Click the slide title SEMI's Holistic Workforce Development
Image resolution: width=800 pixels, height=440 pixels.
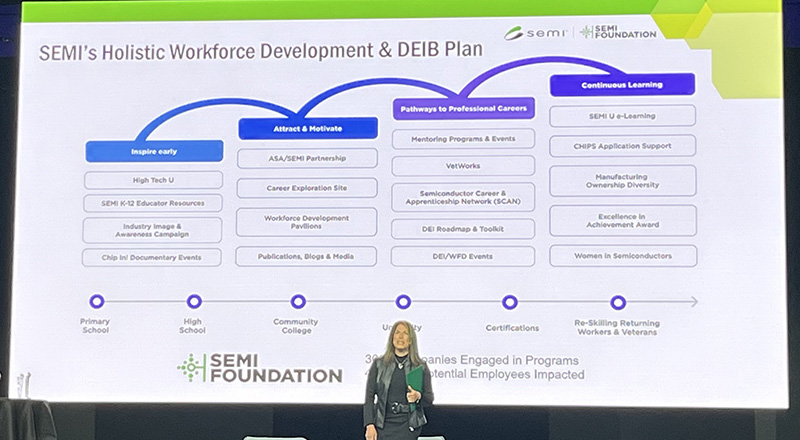pos(260,51)
